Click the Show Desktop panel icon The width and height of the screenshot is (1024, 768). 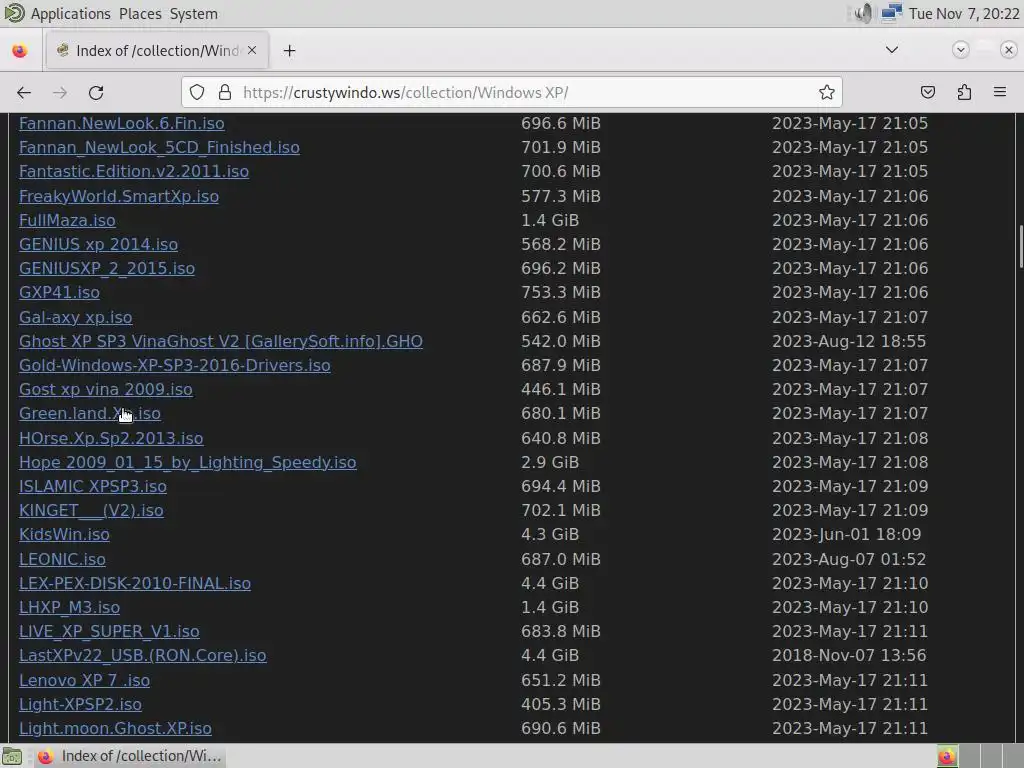coord(12,756)
